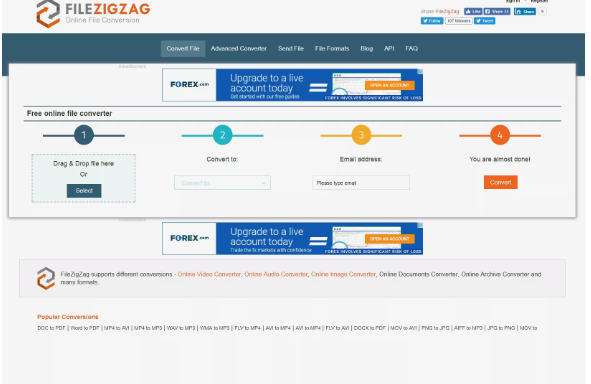The width and height of the screenshot is (591, 384).
Task: Open the DOC to PDF conversion link
Action: point(51,328)
